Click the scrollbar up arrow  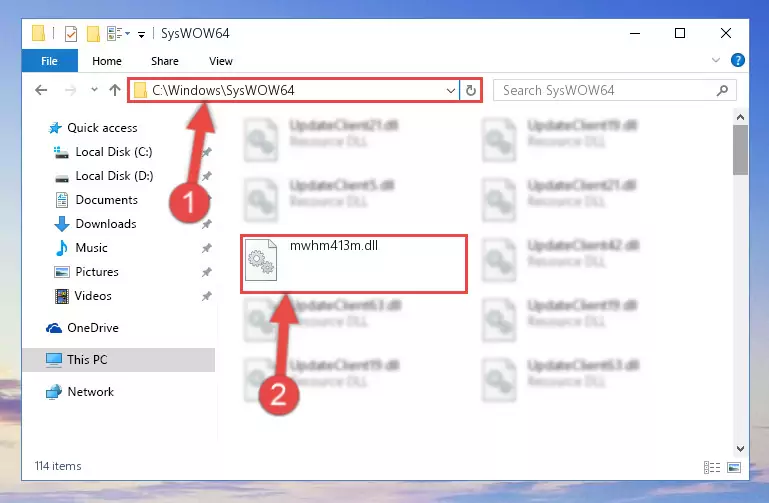740,117
